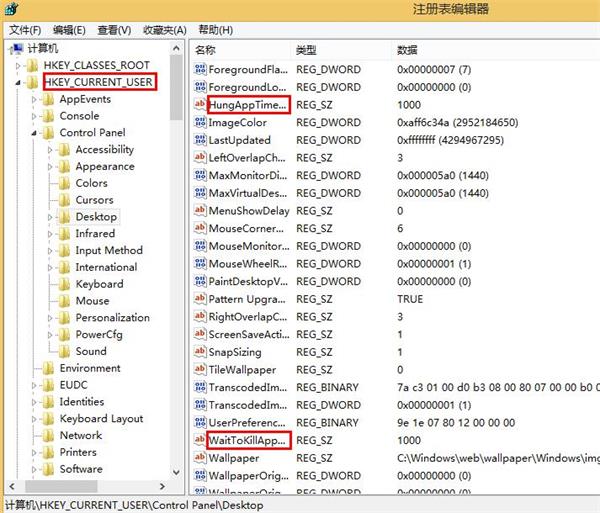This screenshot has width=600, height=513.
Task: Click the folder icon beside Desktop key
Action: pos(64,216)
